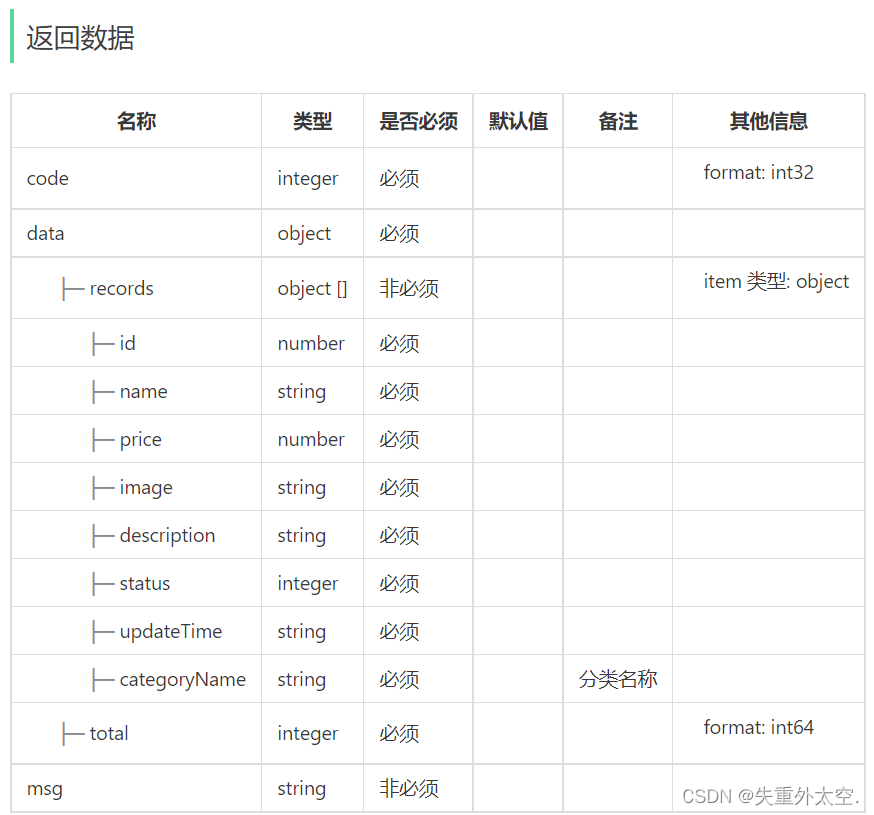Screen dimensions: 874x815
Task: Click 'object' type of data row
Action: pos(304,233)
